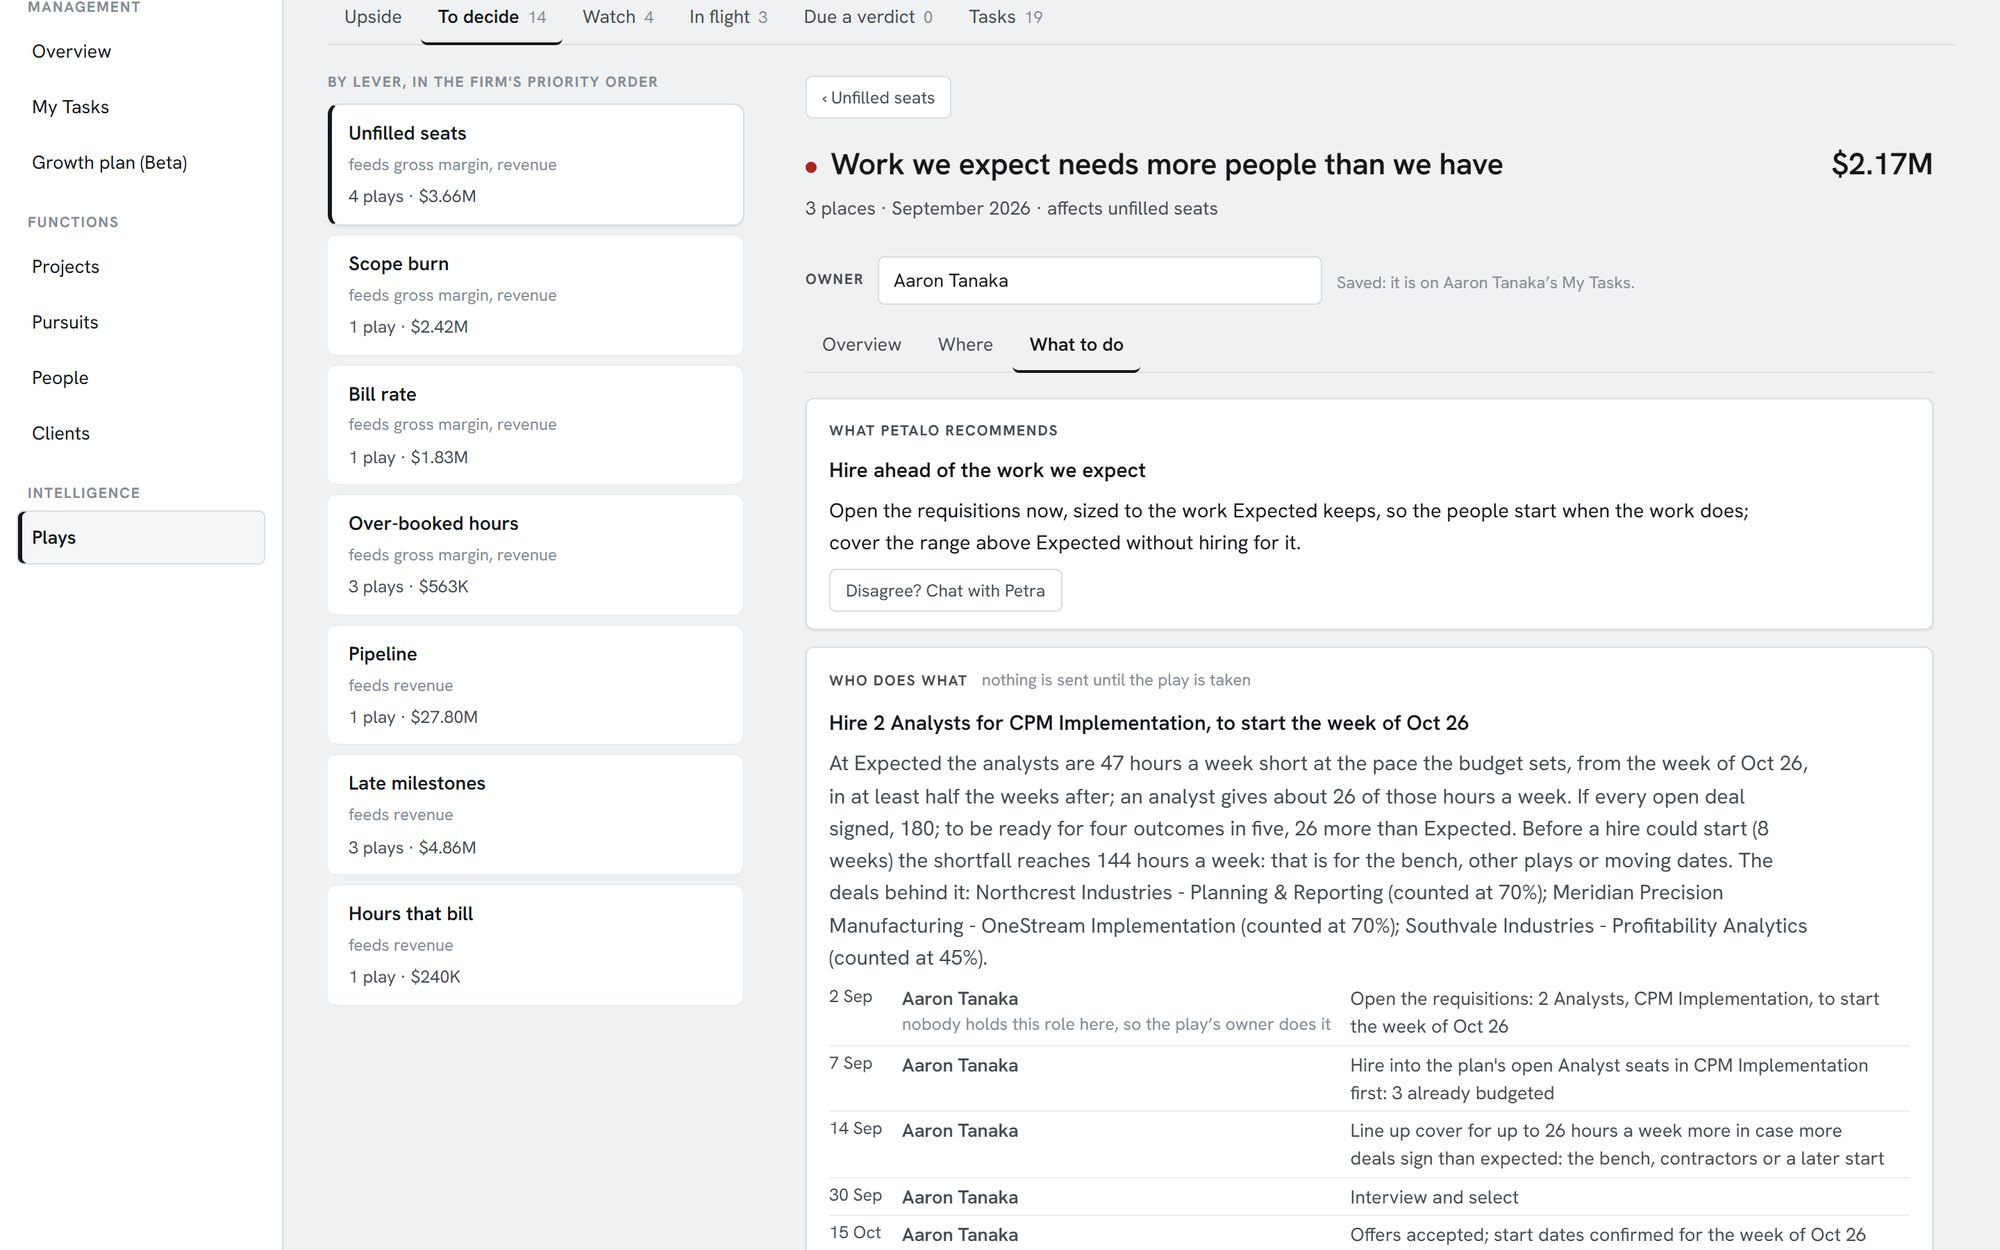
Task: Select the Bill rate lever card
Action: pyautogui.click(x=535, y=425)
